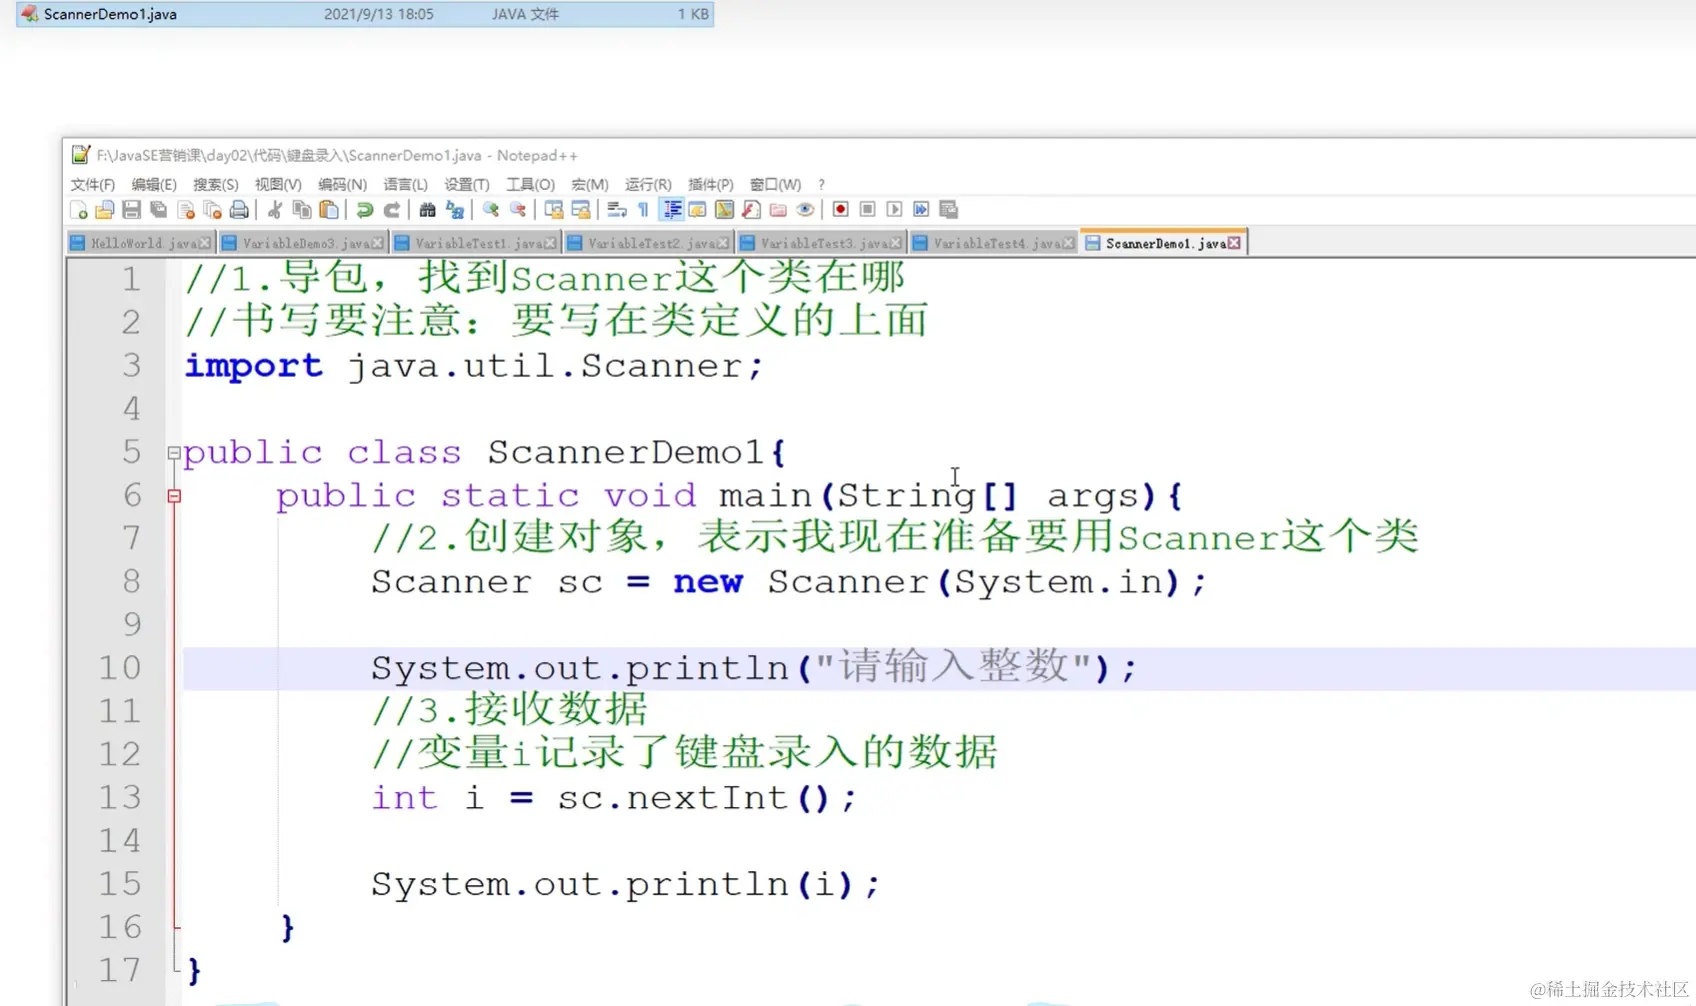Toggle synchronize horizontal scrolling icon
Viewport: 1696px width, 1006px height.
(580, 209)
